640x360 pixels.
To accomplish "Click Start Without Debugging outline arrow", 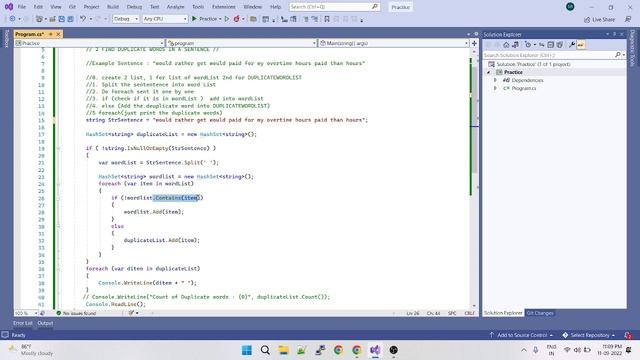I will 227,19.
